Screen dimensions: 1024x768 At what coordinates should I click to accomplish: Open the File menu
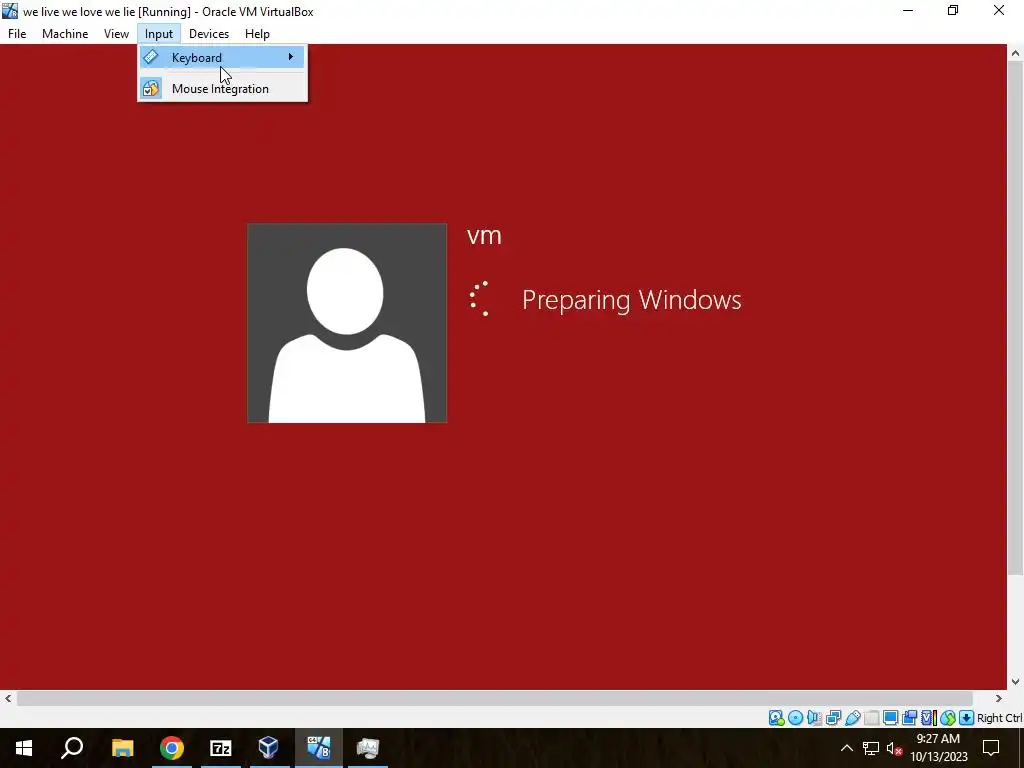click(17, 34)
